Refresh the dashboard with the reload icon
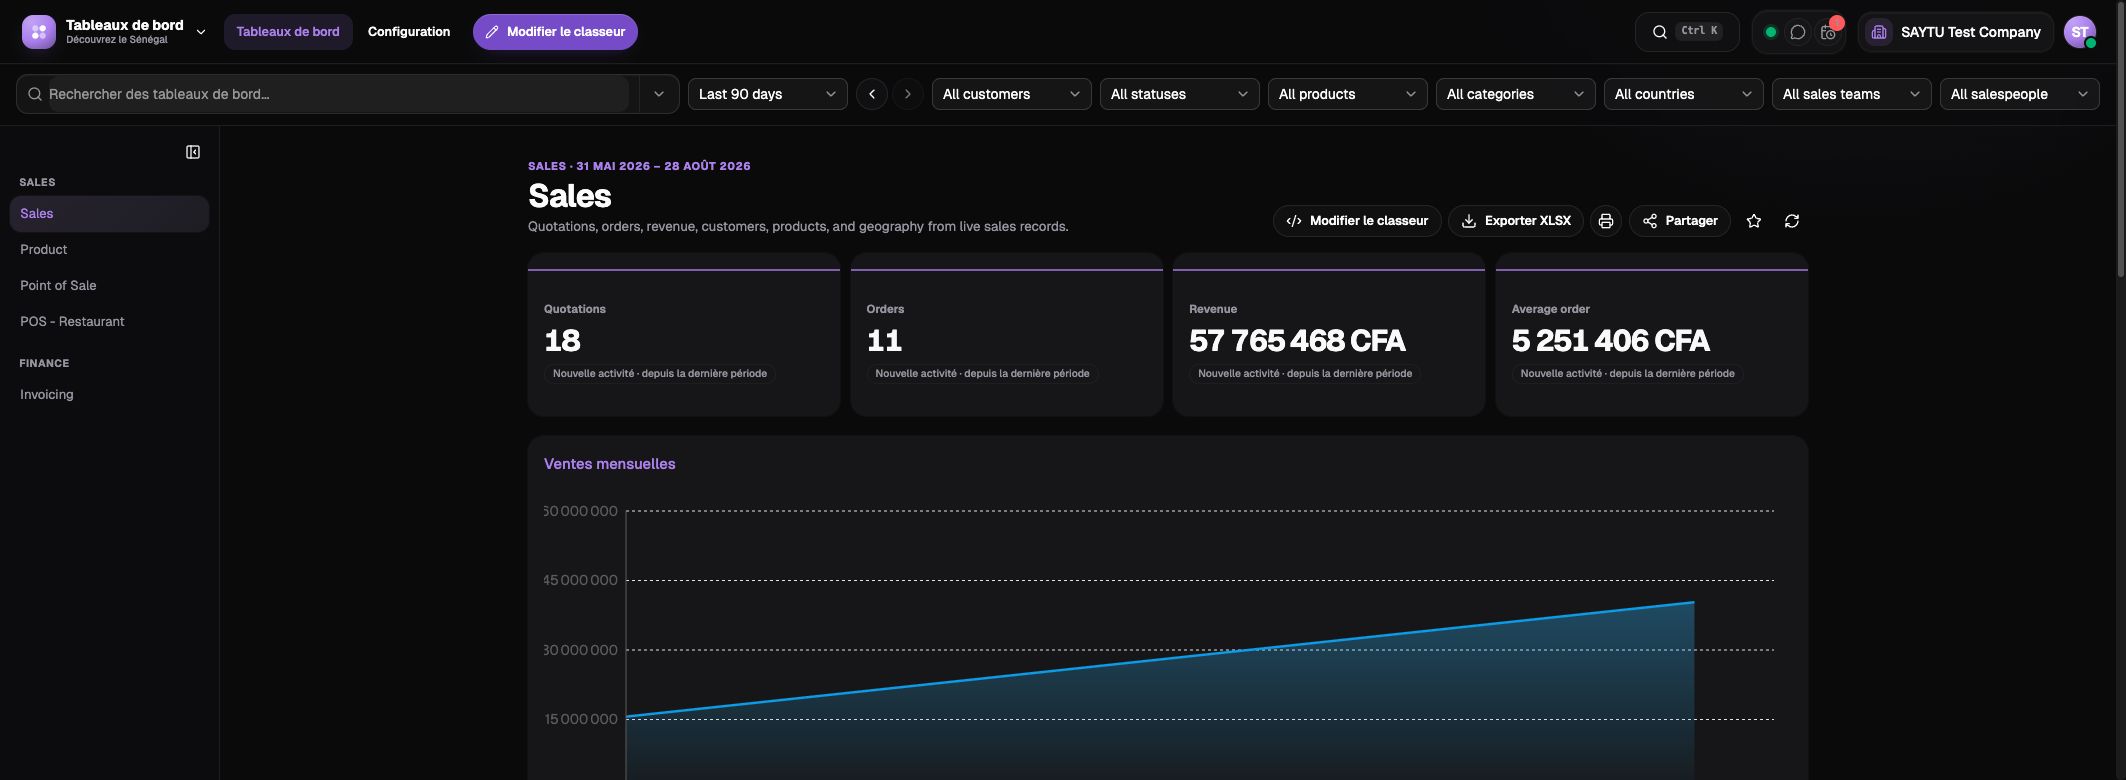Viewport: 2126px width, 780px height. (x=1792, y=221)
